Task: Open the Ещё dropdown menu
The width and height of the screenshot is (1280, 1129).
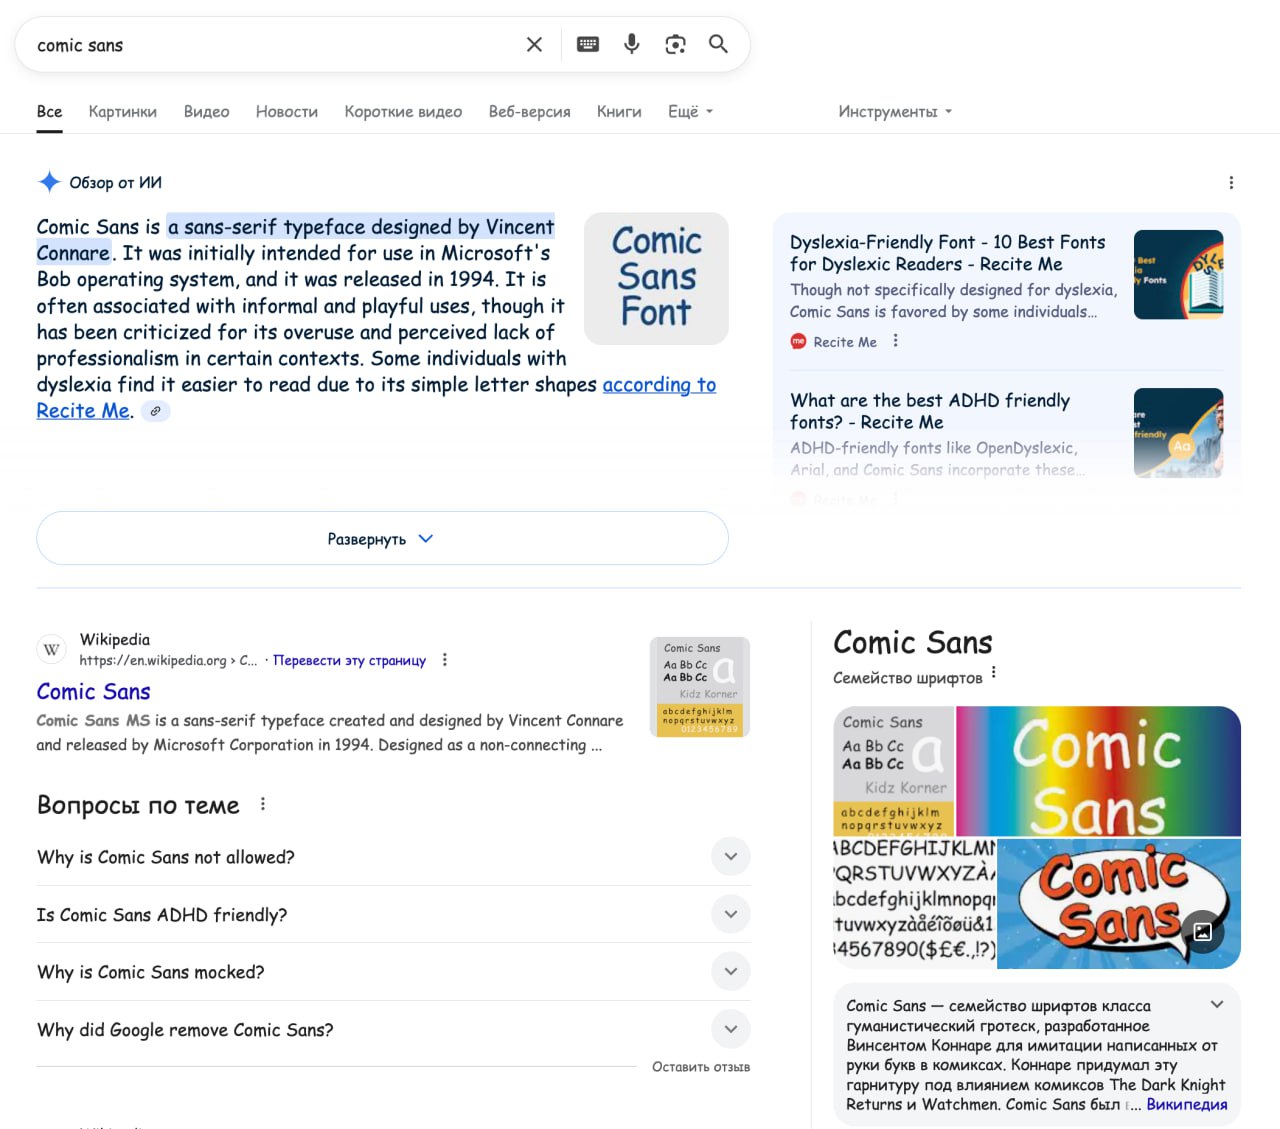Action: pyautogui.click(x=689, y=111)
